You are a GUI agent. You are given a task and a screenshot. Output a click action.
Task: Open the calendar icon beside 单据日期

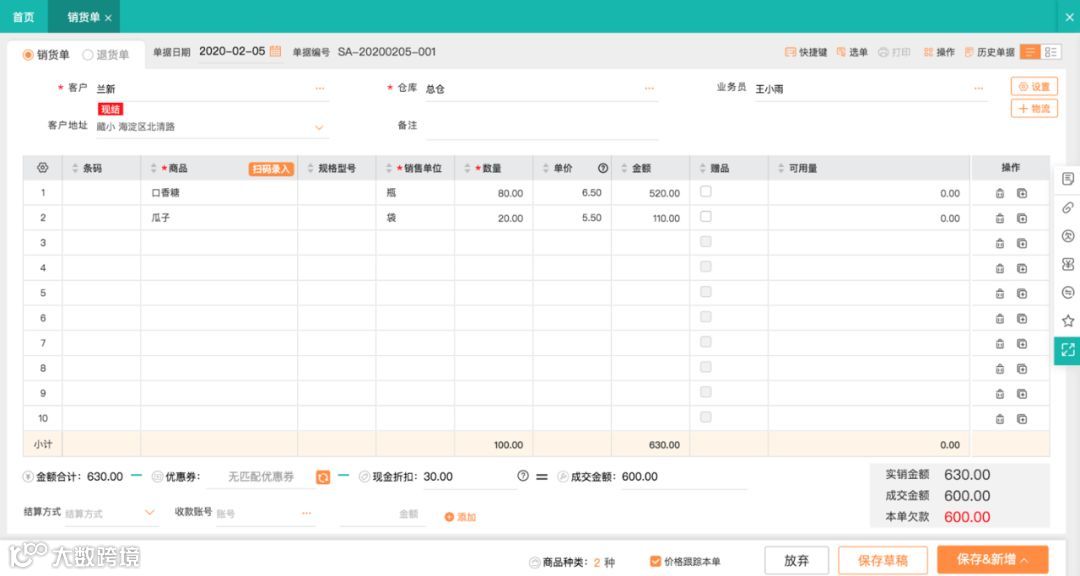pyautogui.click(x=276, y=51)
